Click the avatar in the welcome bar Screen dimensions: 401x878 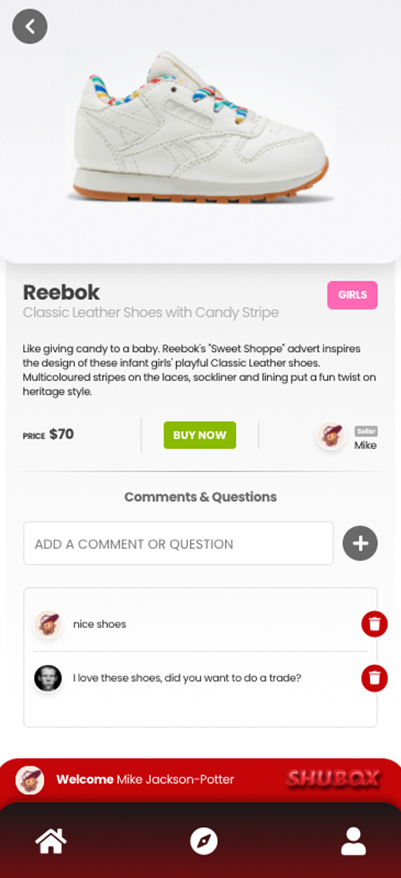click(x=30, y=780)
